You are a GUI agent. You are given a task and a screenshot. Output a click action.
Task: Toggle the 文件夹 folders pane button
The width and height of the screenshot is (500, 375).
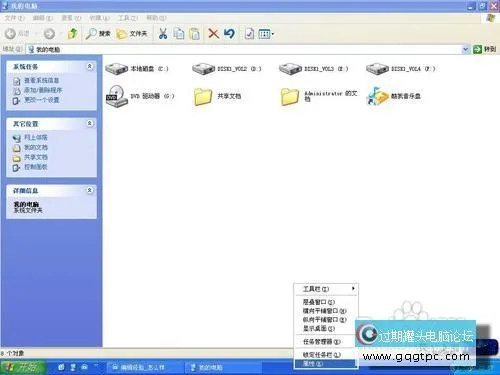(132, 34)
